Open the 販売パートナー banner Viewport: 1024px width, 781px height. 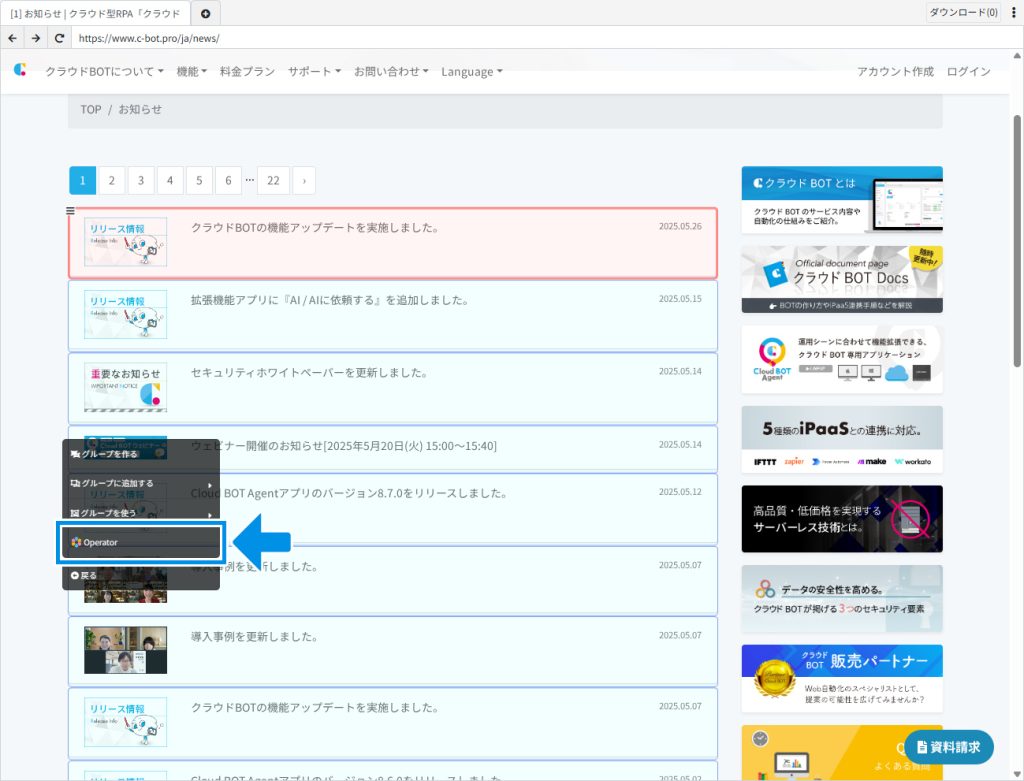point(842,678)
